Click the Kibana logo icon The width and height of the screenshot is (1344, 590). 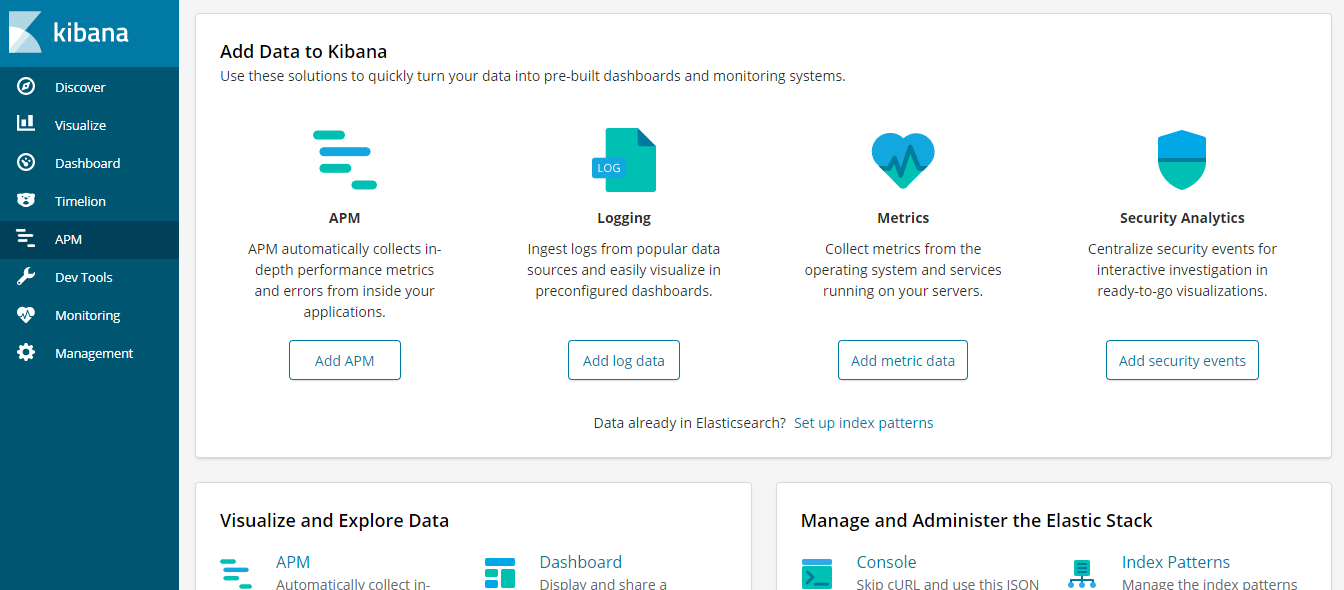tap(26, 32)
